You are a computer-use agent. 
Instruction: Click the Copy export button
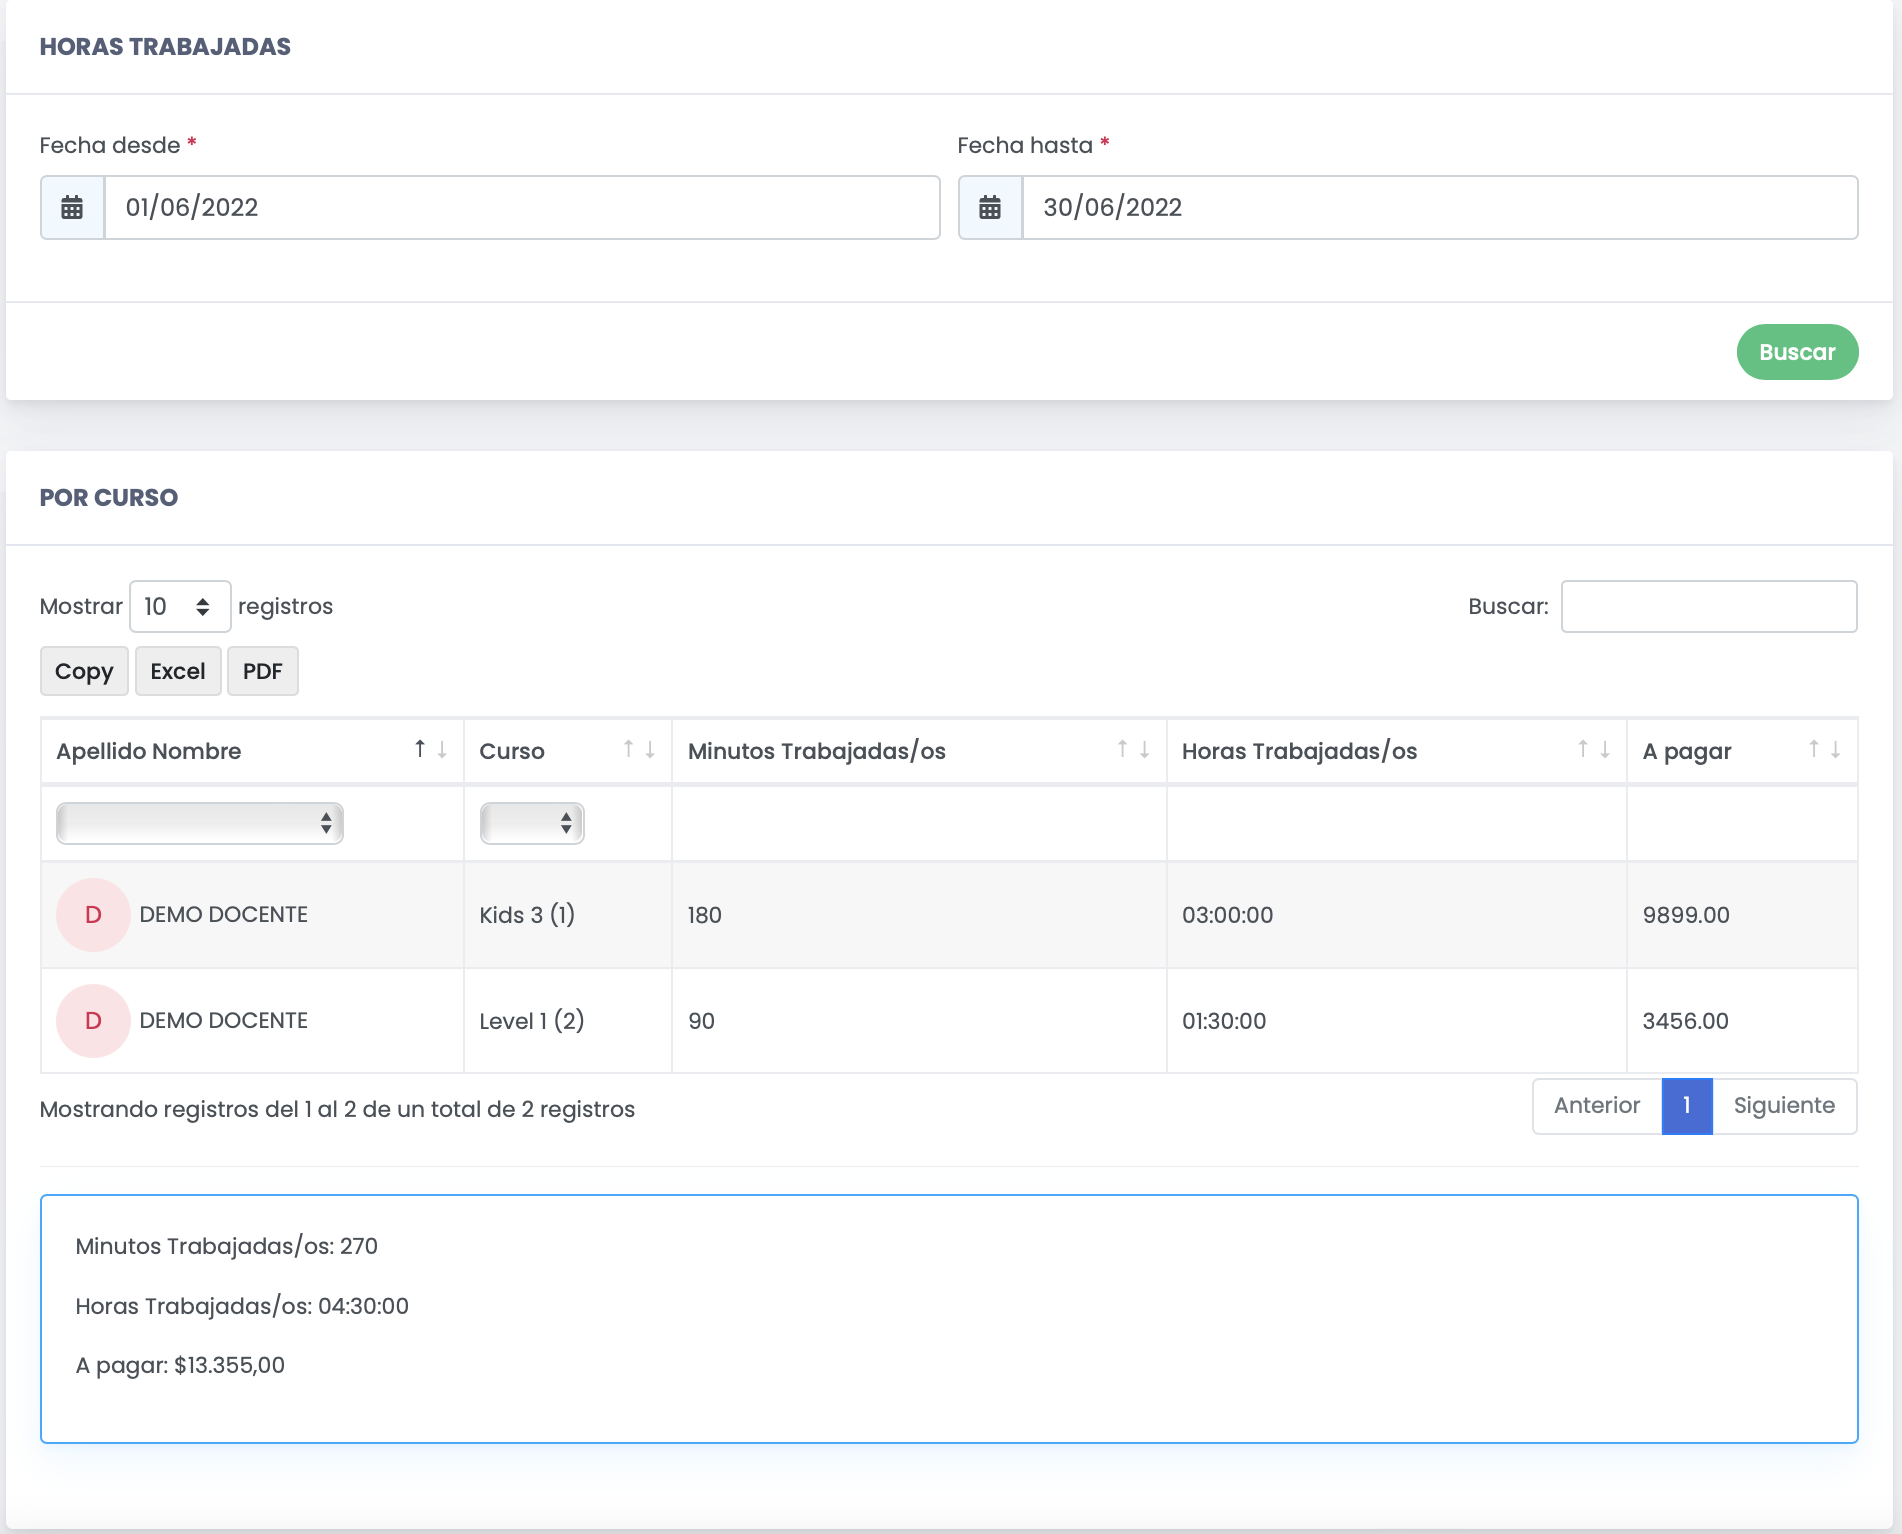(84, 671)
